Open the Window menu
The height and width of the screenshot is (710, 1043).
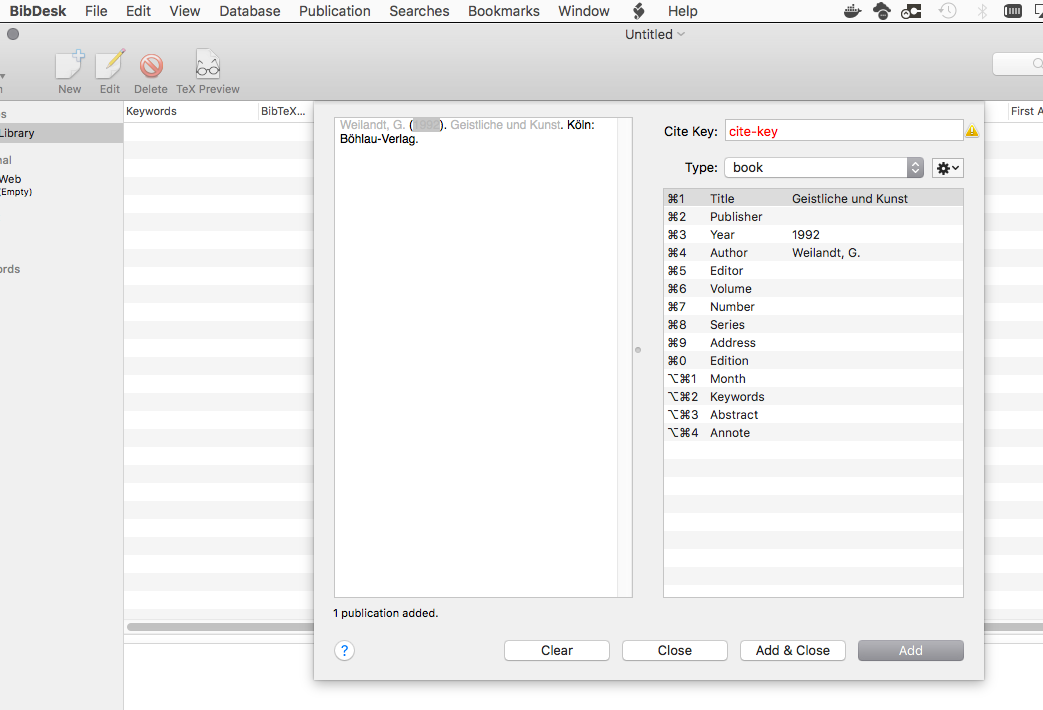click(x=583, y=11)
